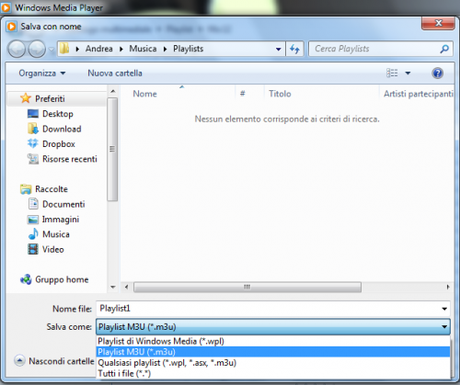The width and height of the screenshot is (460, 385).
Task: Click the change view icon
Action: pyautogui.click(x=392, y=73)
